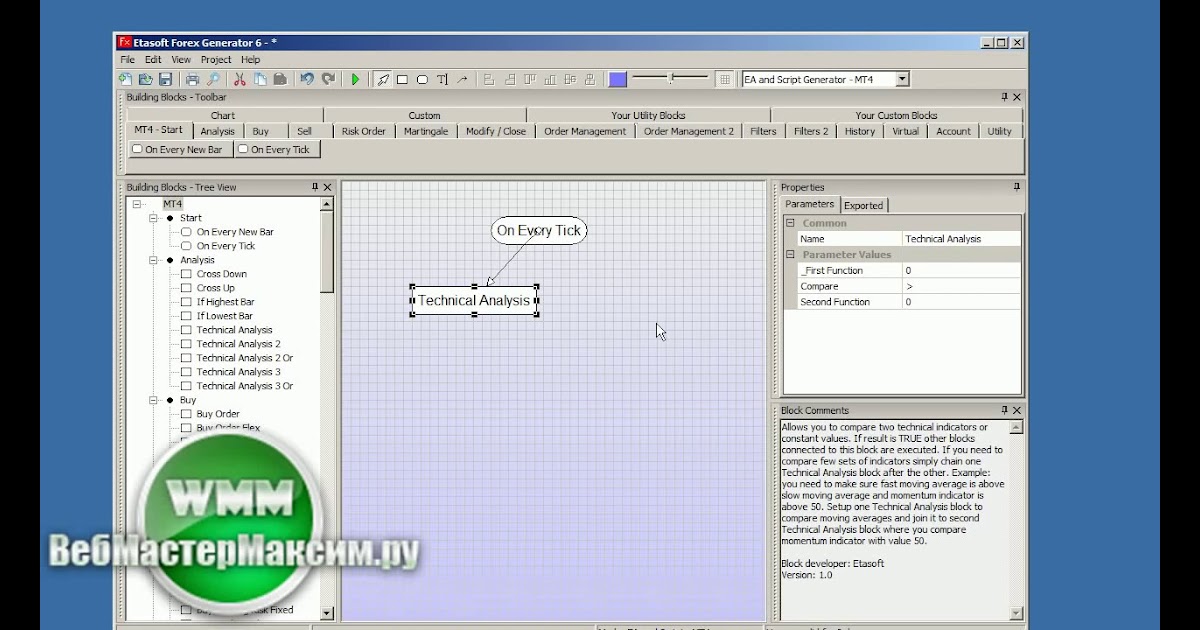Close the Building Blocks Tree View panel
Image resolution: width=1200 pixels, height=630 pixels.
[x=327, y=187]
